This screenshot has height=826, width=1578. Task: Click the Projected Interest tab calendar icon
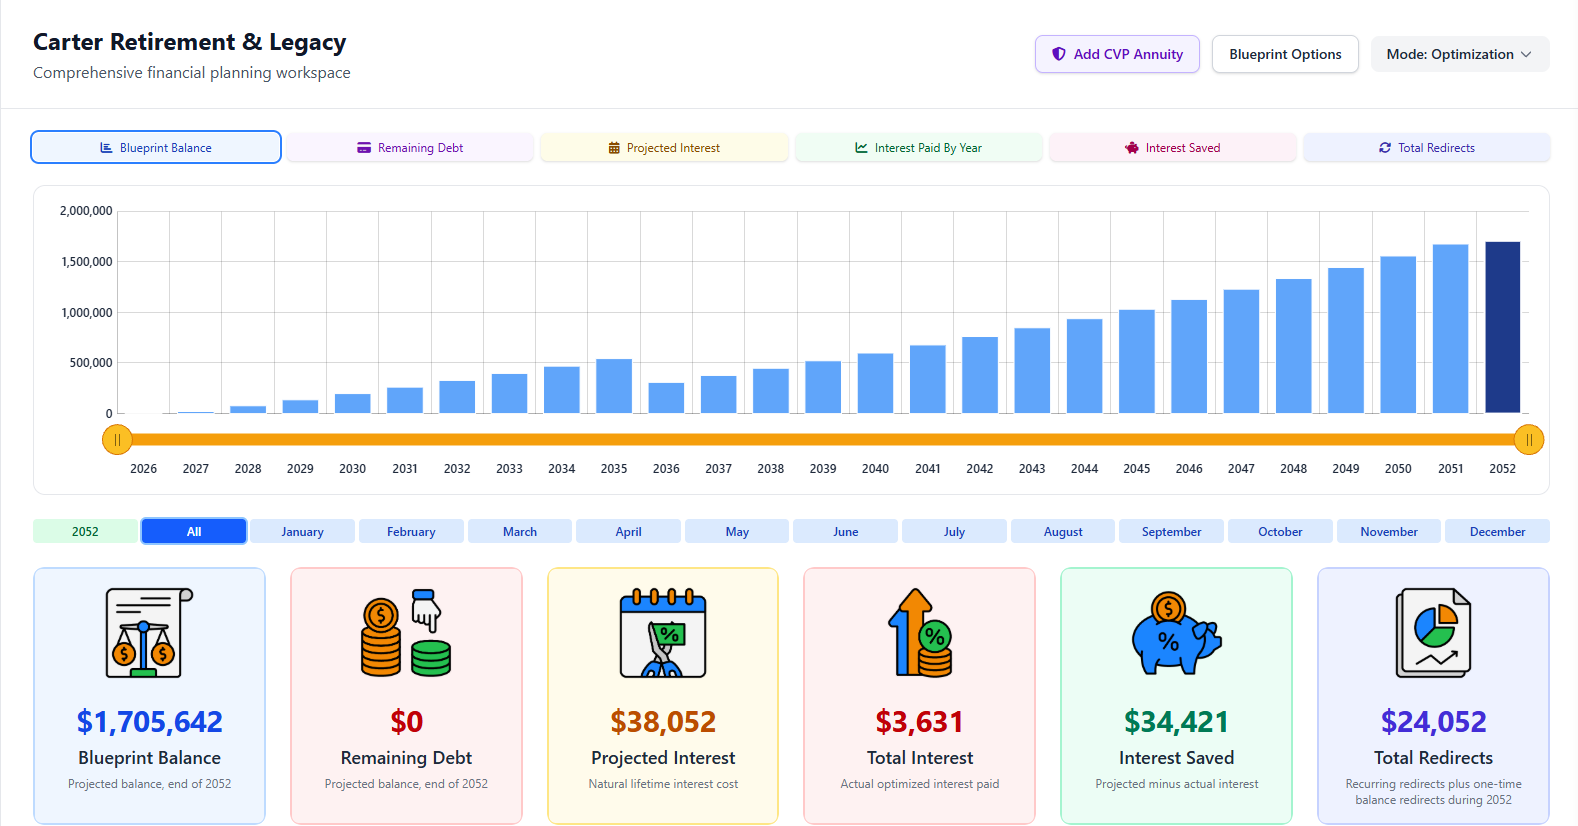[x=614, y=148]
